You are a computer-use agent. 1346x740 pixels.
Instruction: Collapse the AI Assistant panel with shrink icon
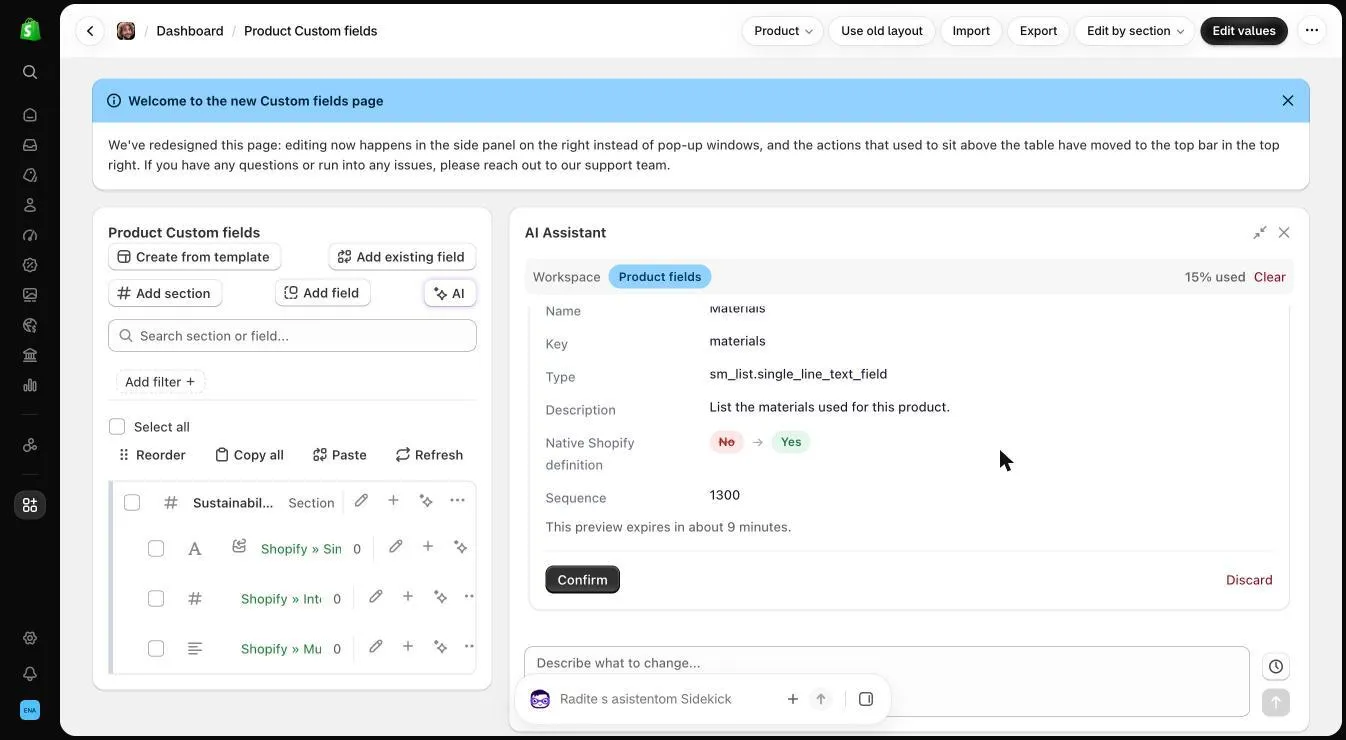point(1260,232)
